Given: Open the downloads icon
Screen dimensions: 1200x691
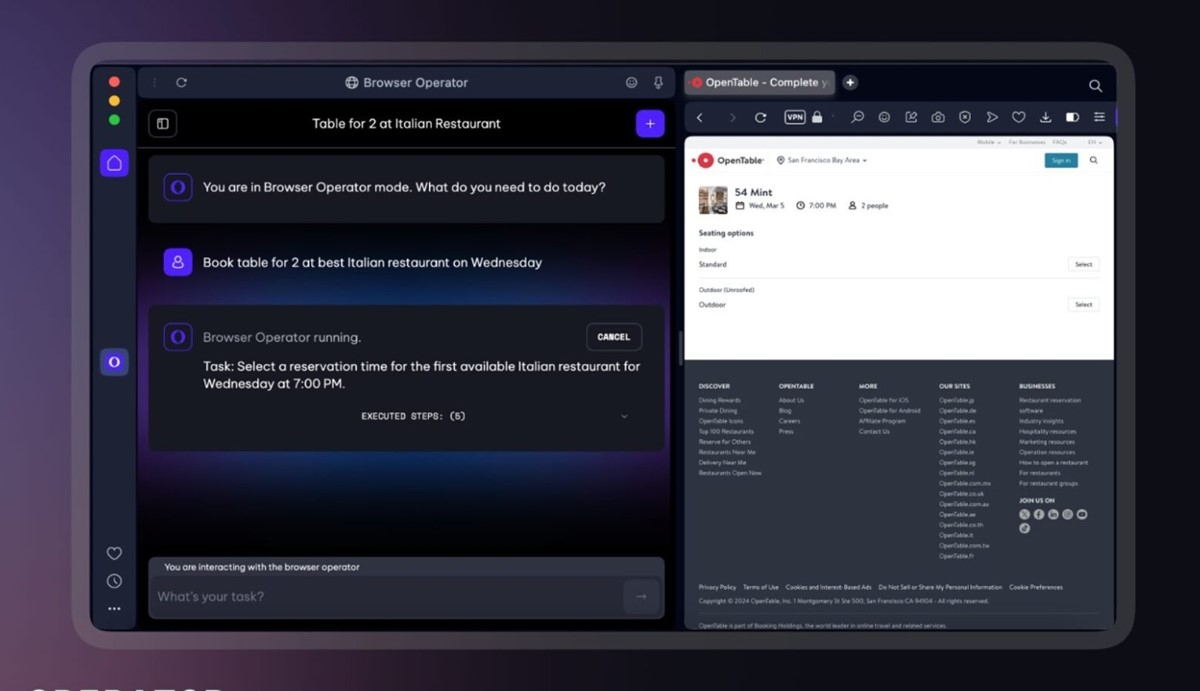Looking at the screenshot, I should tap(1045, 117).
